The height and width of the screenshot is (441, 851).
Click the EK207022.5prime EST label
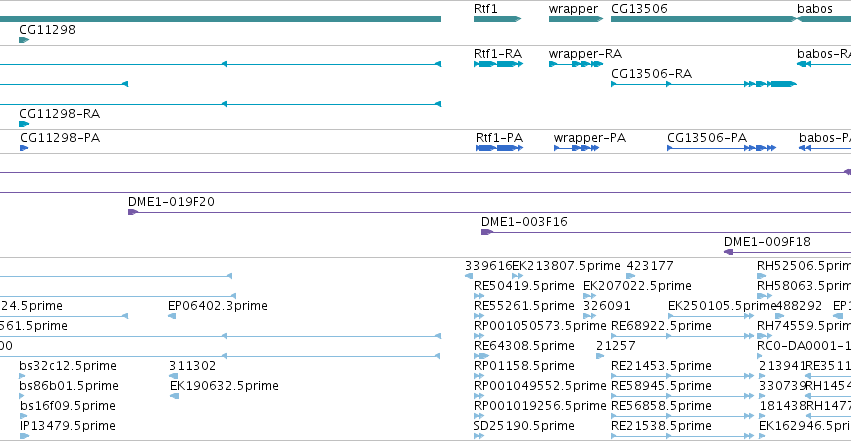pos(637,286)
